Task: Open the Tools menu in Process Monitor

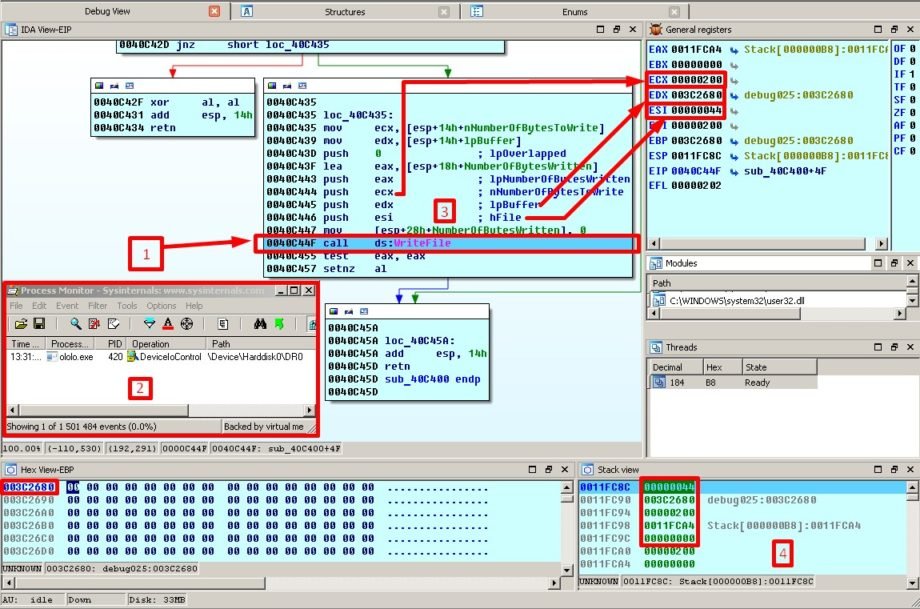Action: pyautogui.click(x=127, y=306)
